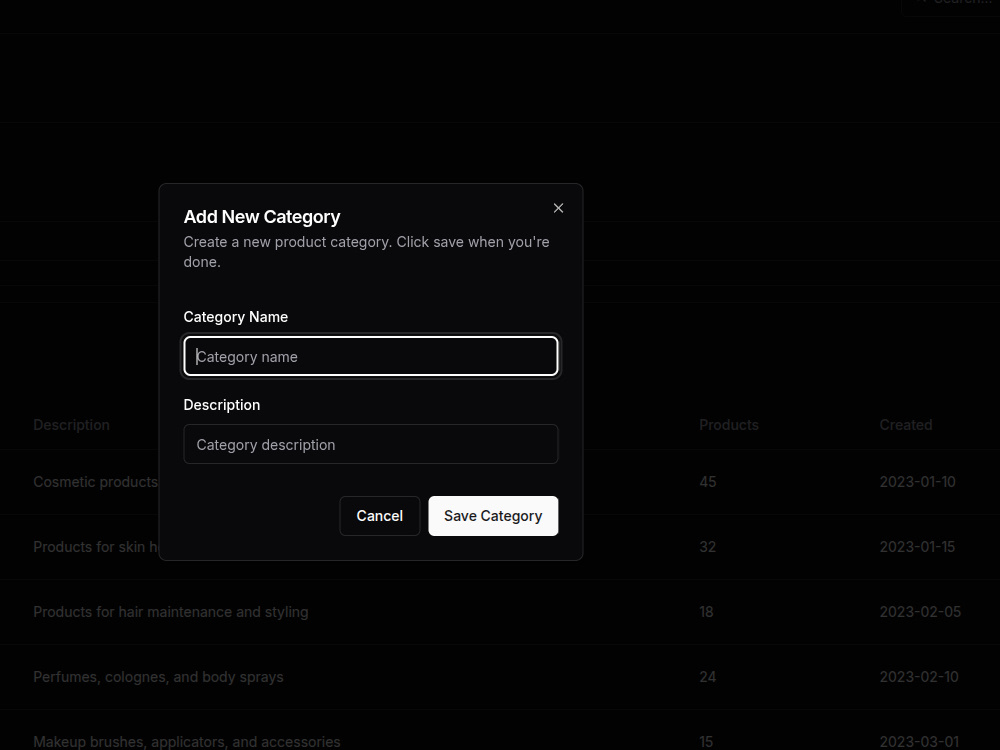Select the Description column header

(71, 425)
